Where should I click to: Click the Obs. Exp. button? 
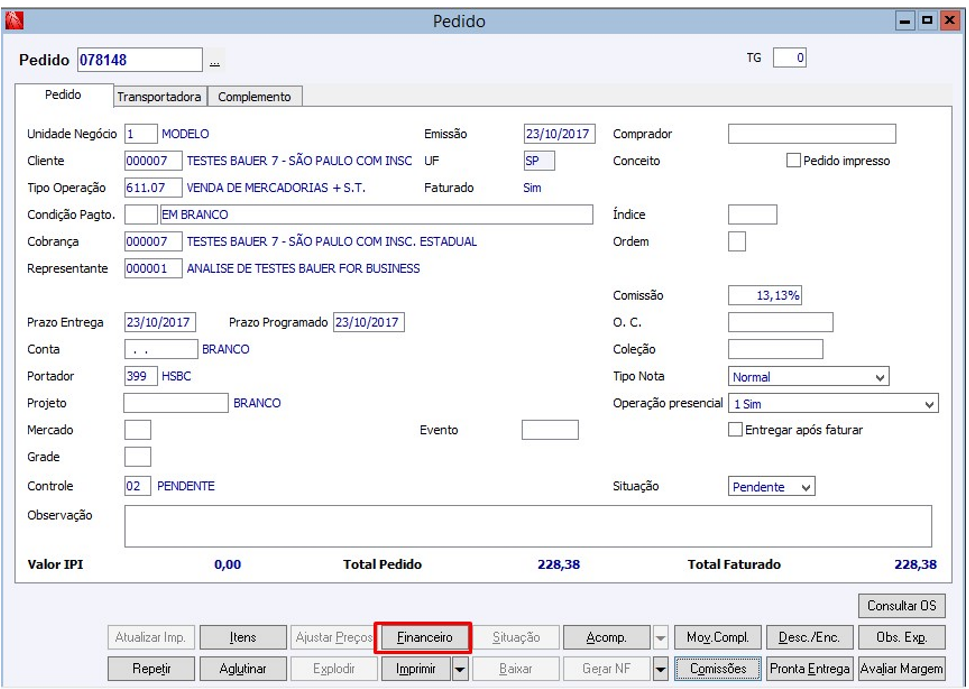(902, 637)
